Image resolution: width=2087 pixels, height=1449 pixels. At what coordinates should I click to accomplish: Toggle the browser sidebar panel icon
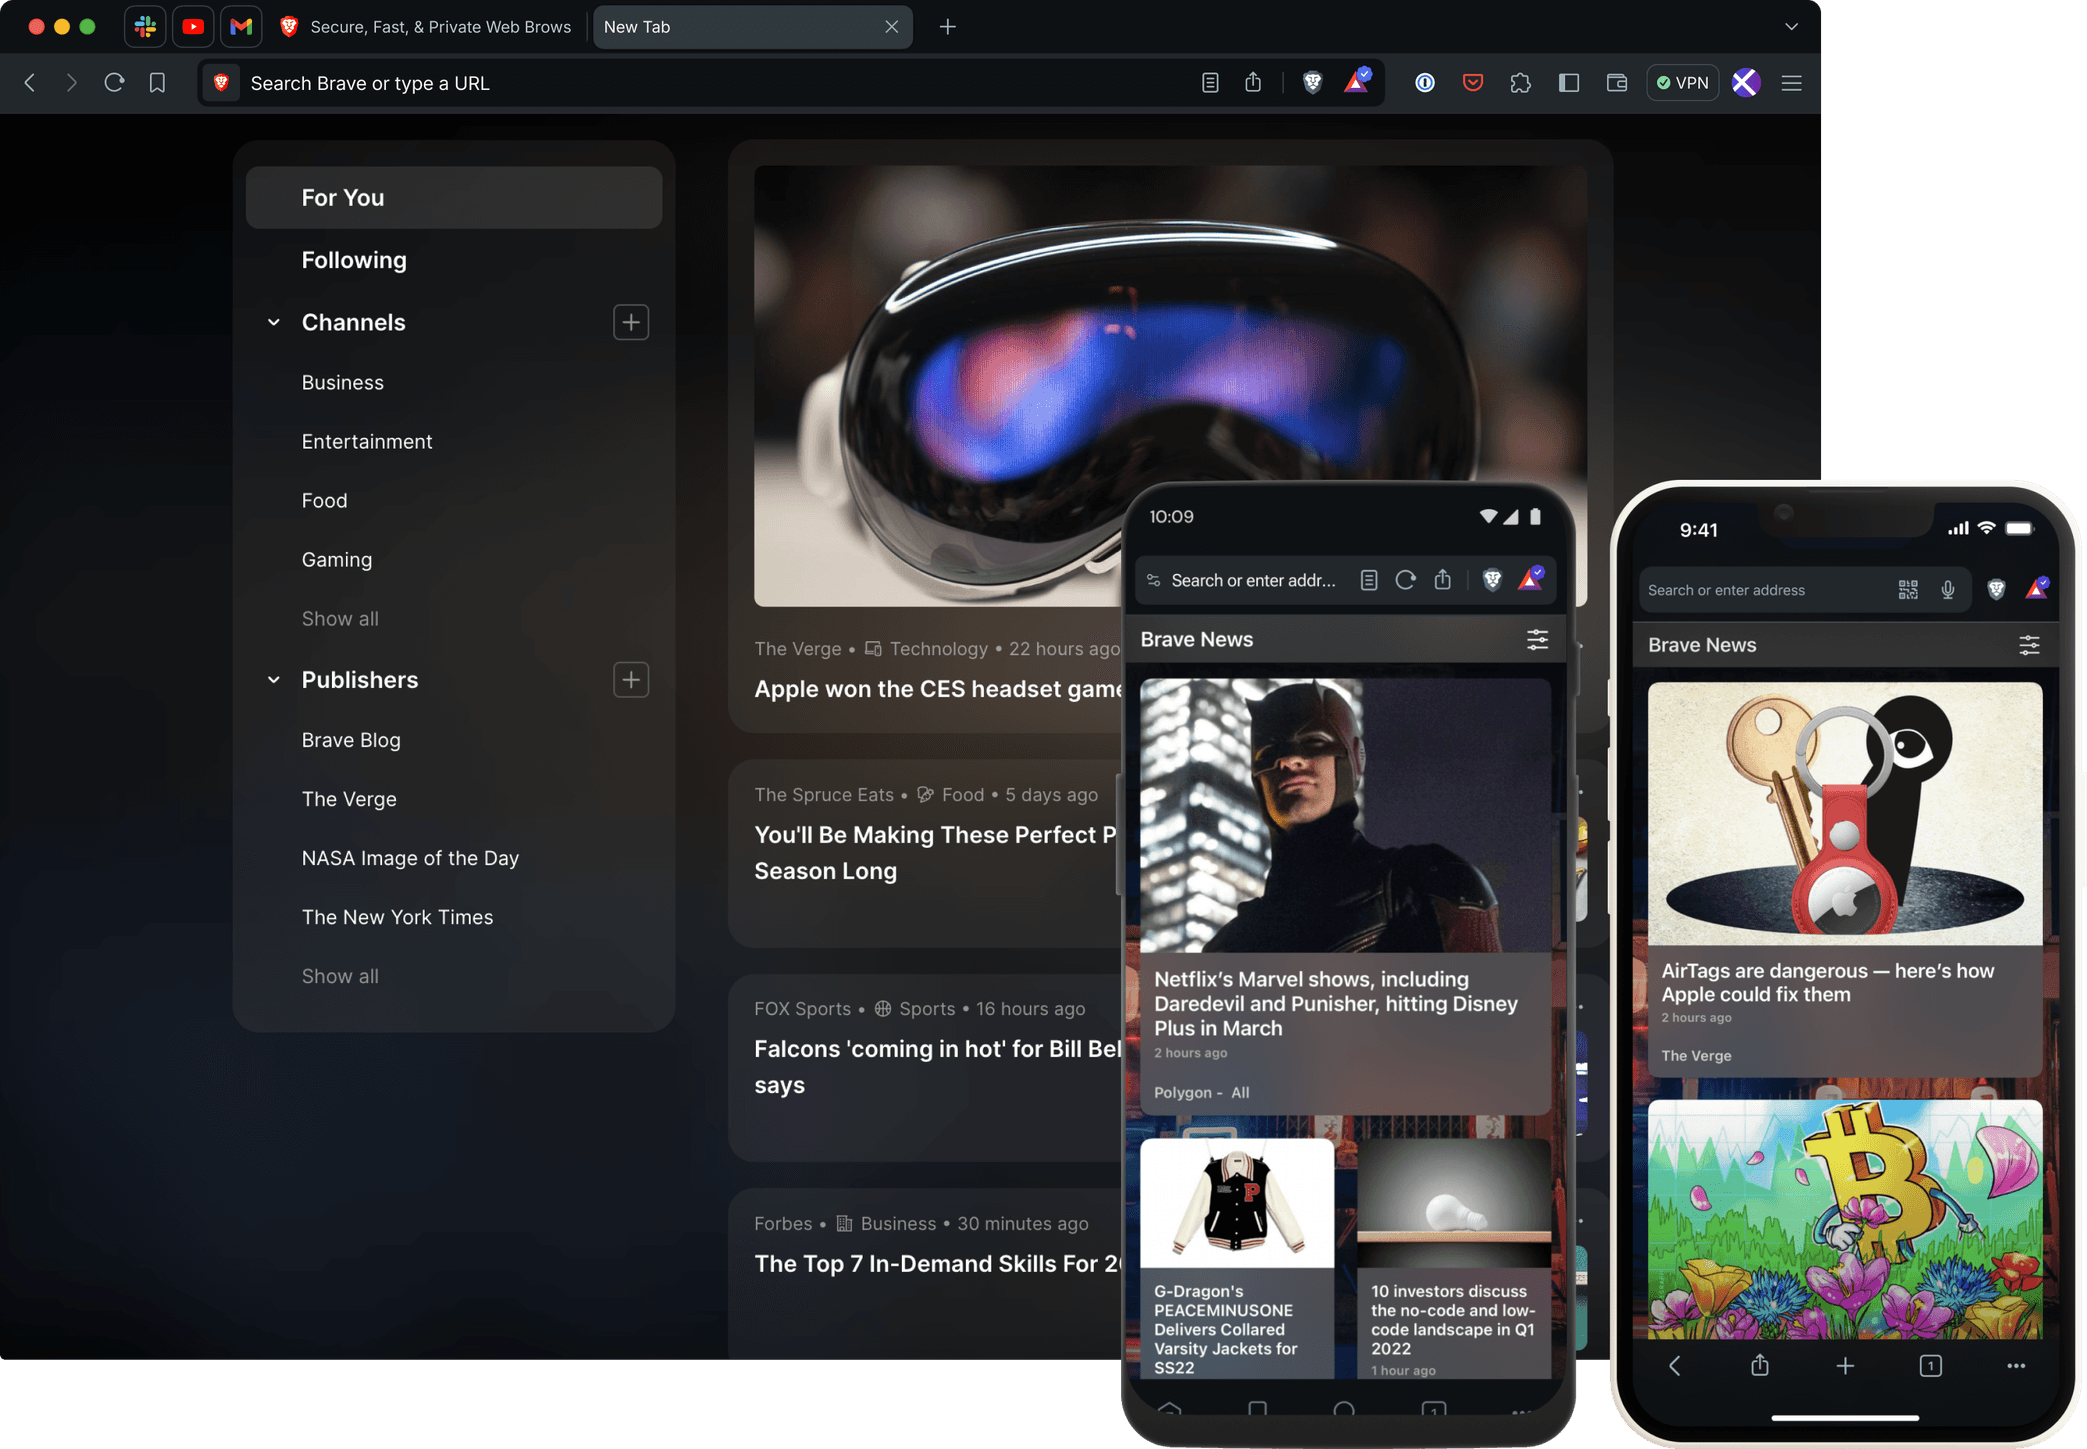(x=1569, y=83)
